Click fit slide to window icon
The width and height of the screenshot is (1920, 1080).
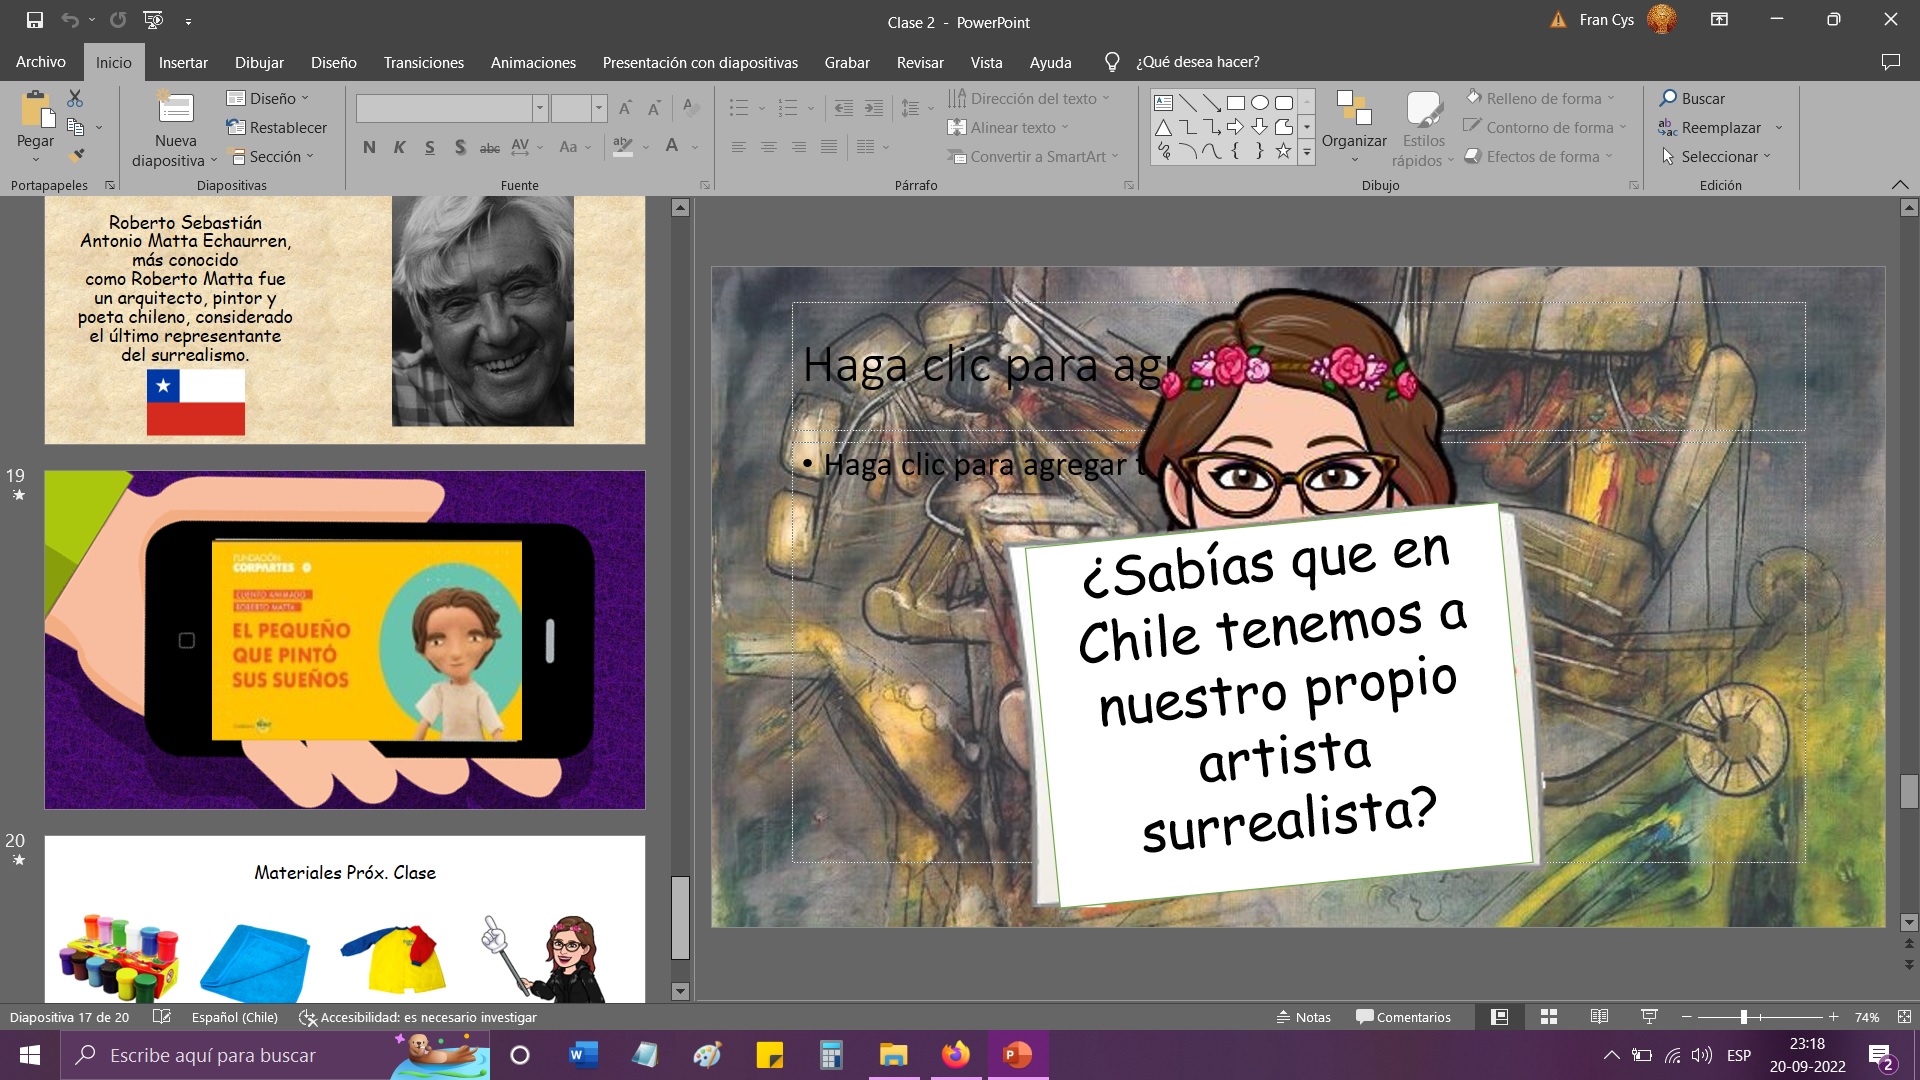click(1904, 1017)
